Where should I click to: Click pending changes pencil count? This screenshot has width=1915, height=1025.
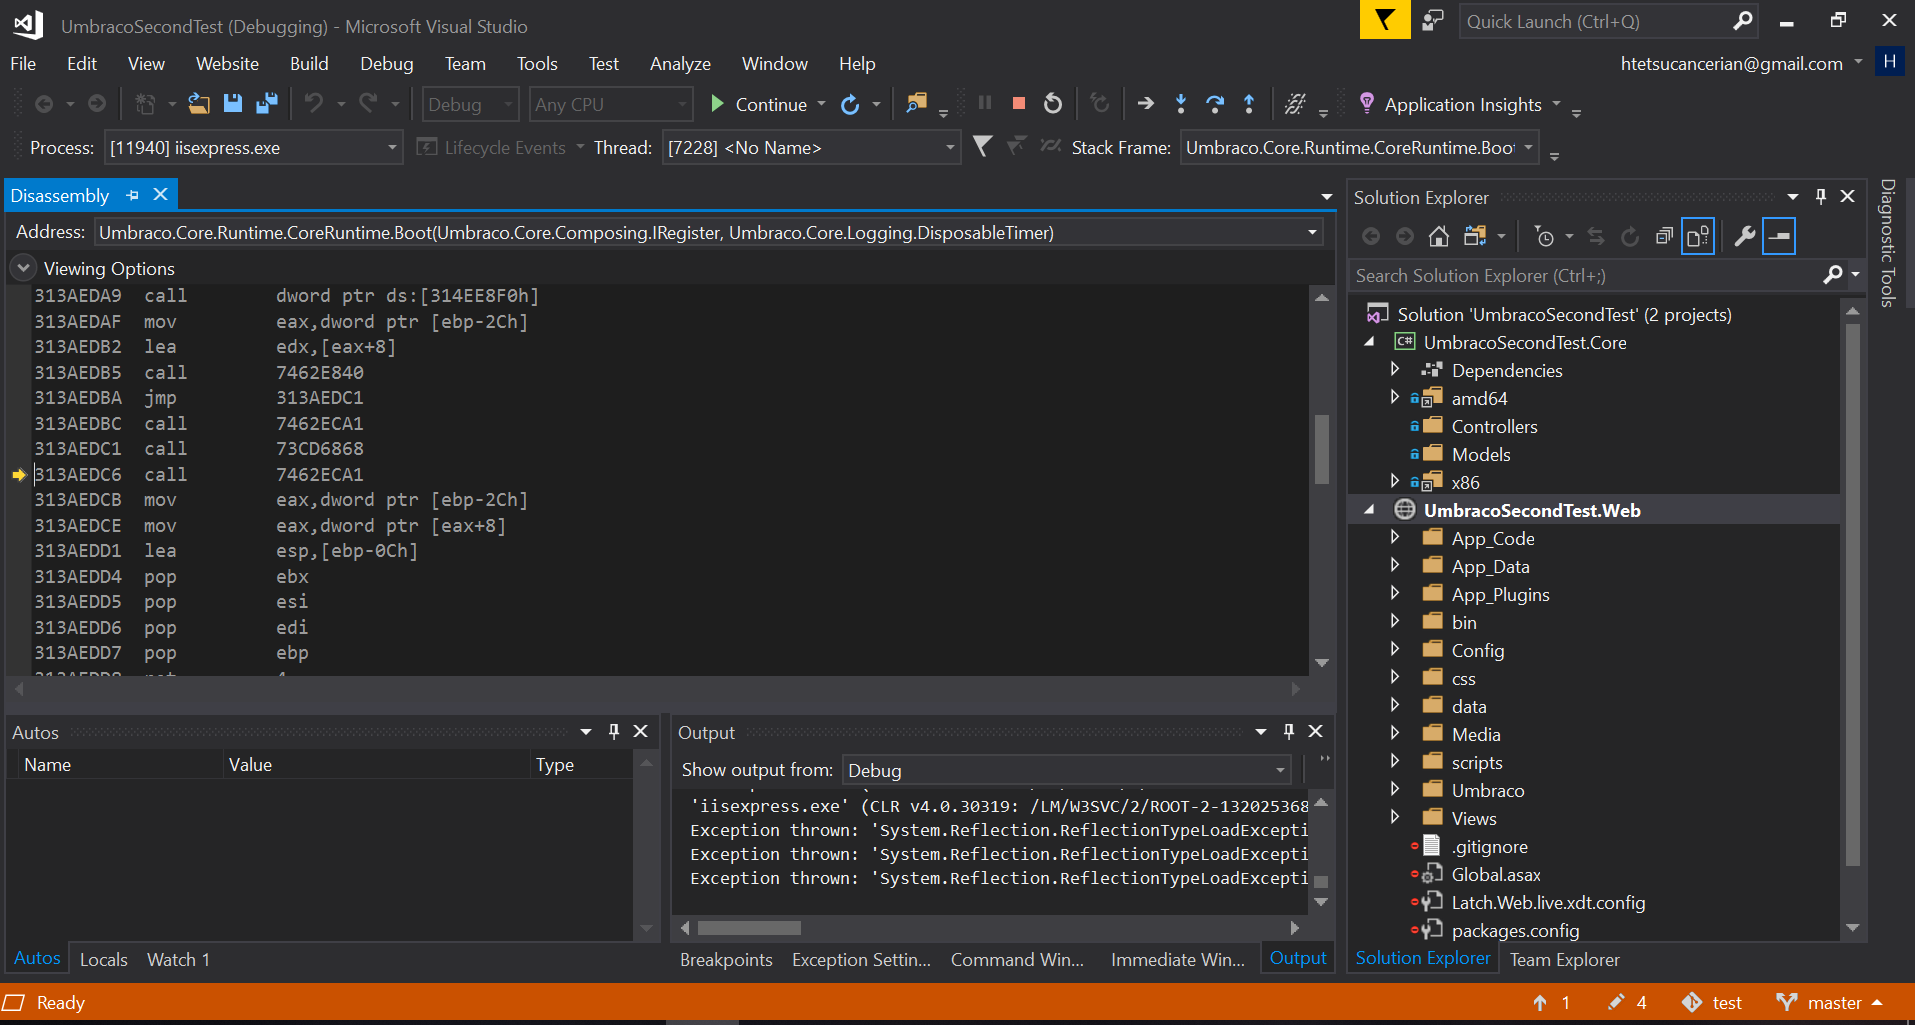point(1627,1002)
